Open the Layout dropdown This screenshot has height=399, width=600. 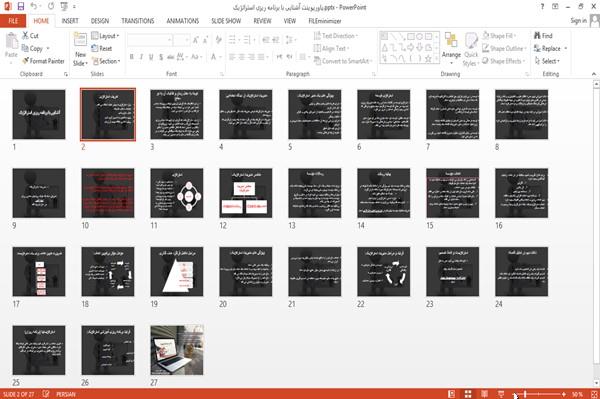106,36
